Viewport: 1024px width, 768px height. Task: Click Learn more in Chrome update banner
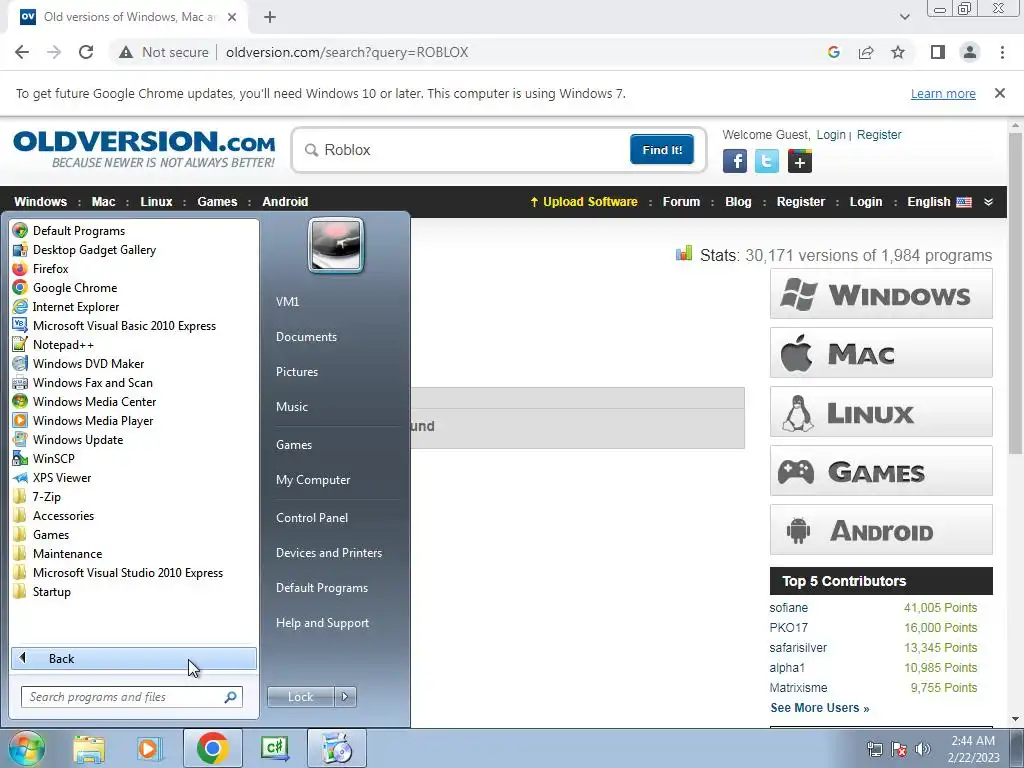[x=943, y=93]
